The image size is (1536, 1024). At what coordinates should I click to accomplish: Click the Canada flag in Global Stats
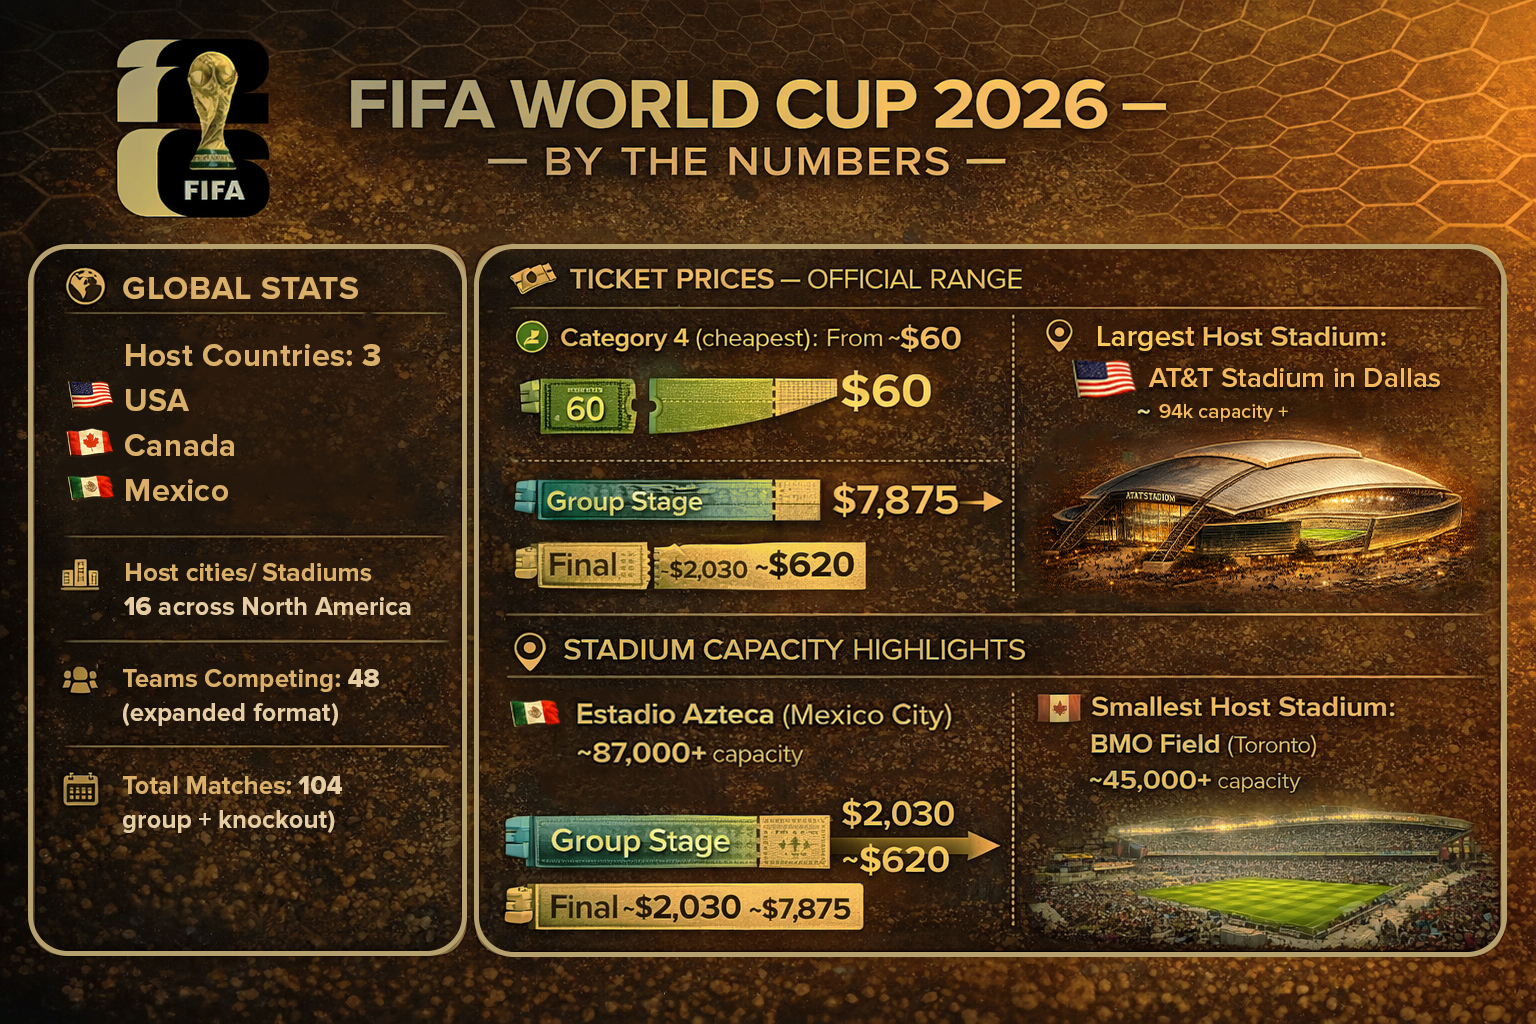[89, 442]
